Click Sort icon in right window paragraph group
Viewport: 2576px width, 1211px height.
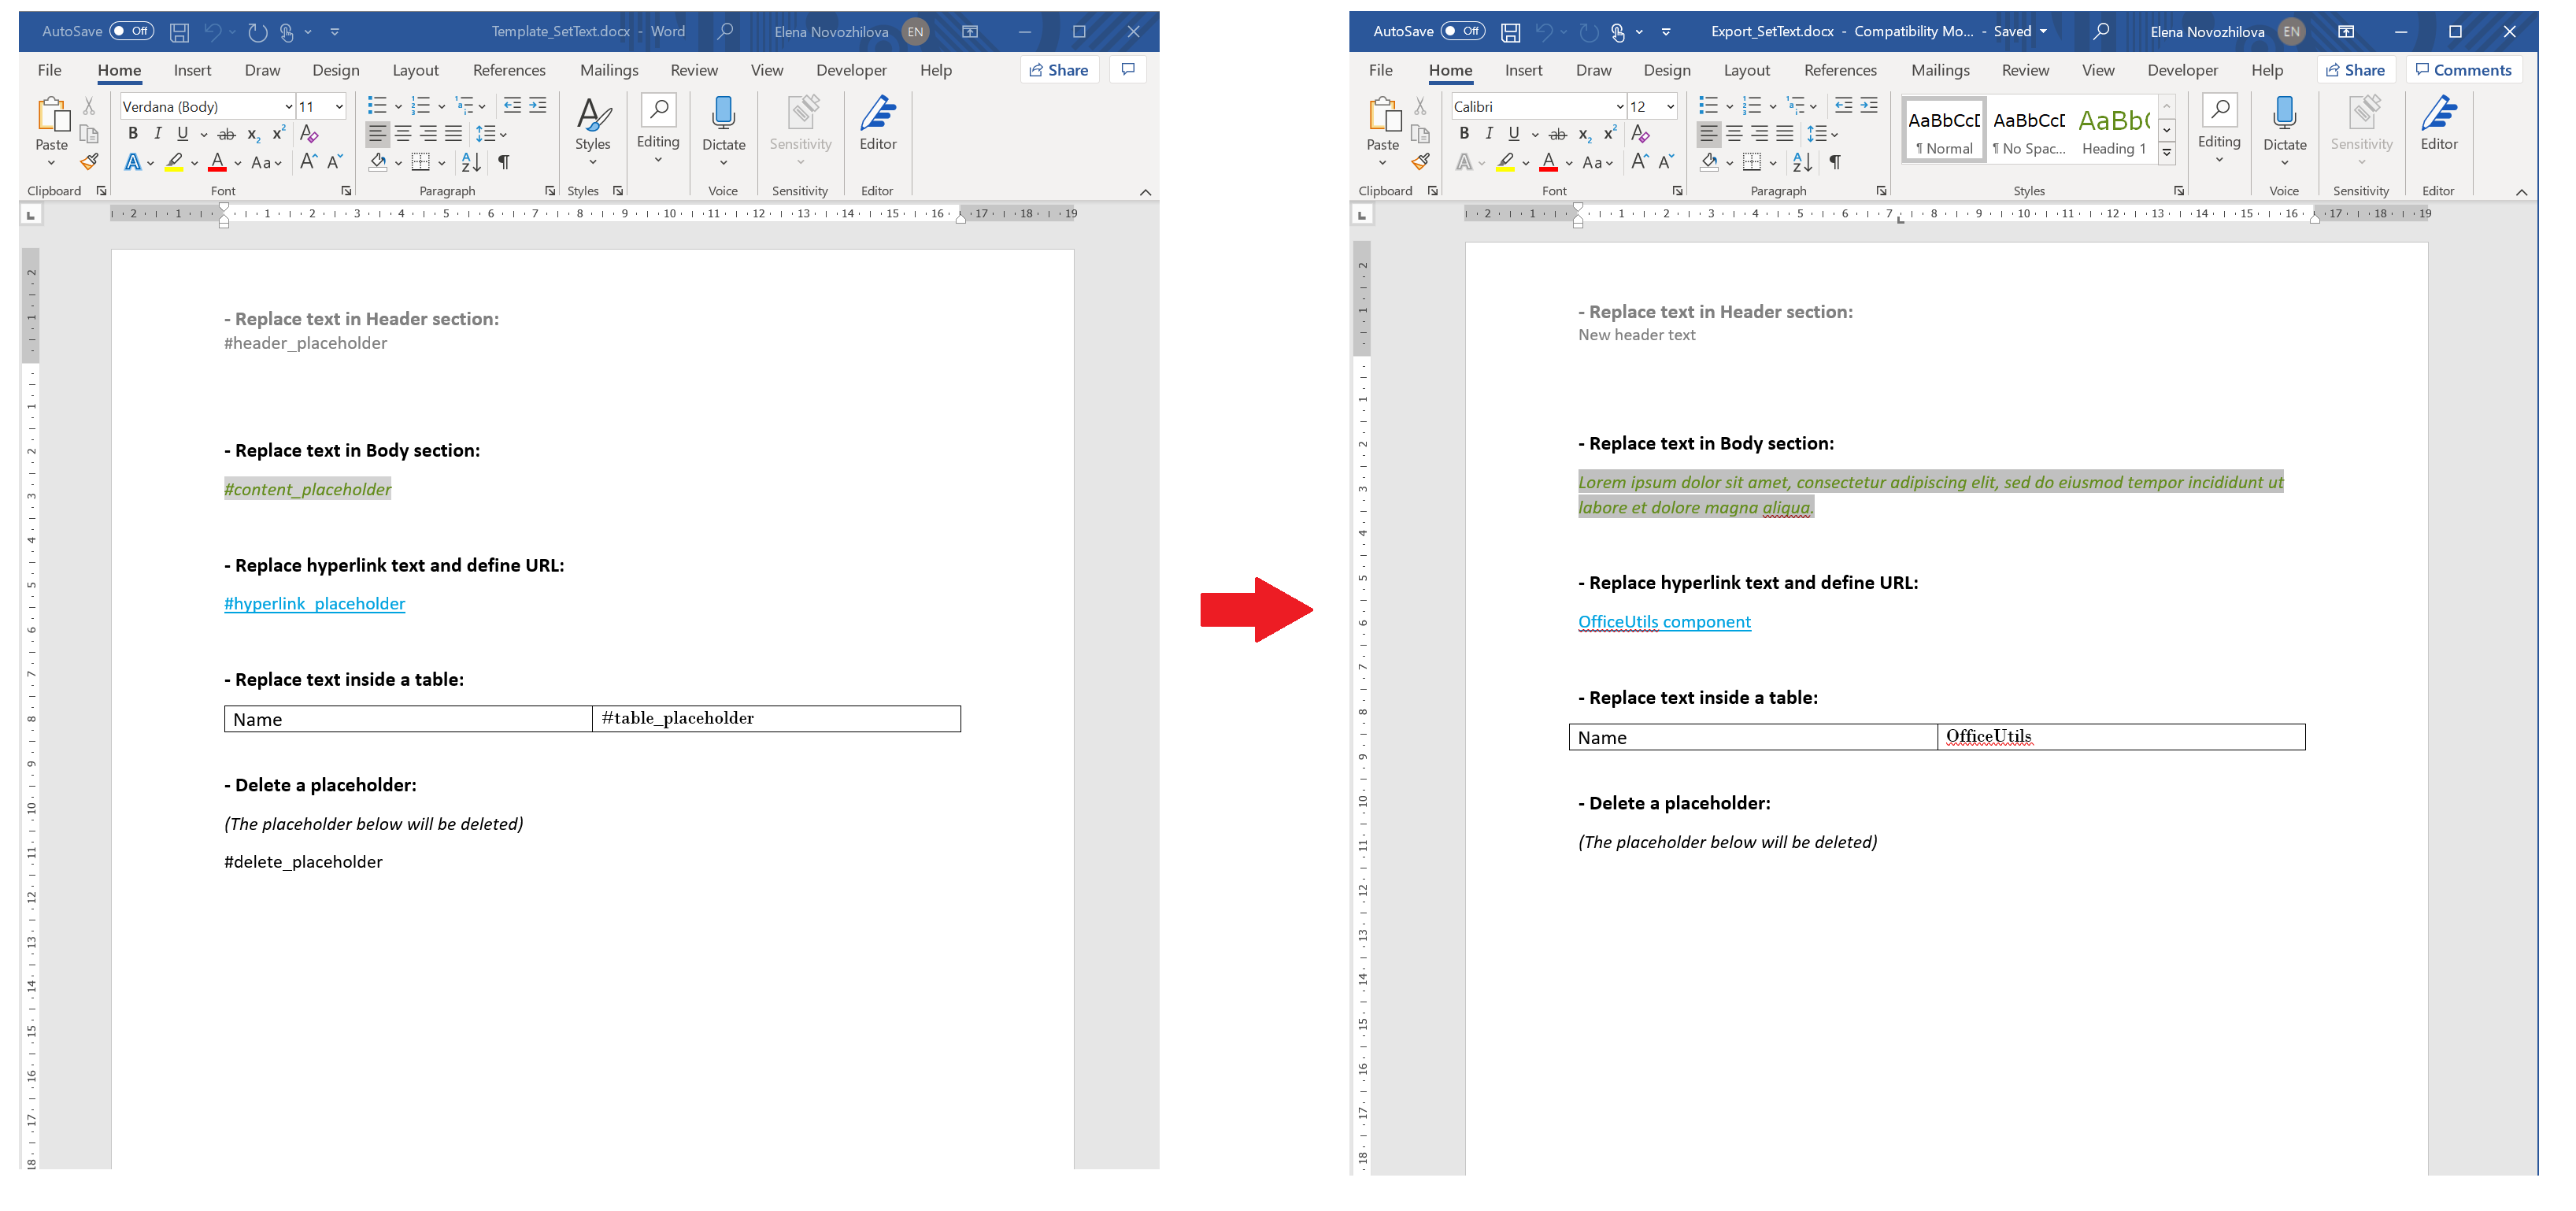tap(1802, 162)
